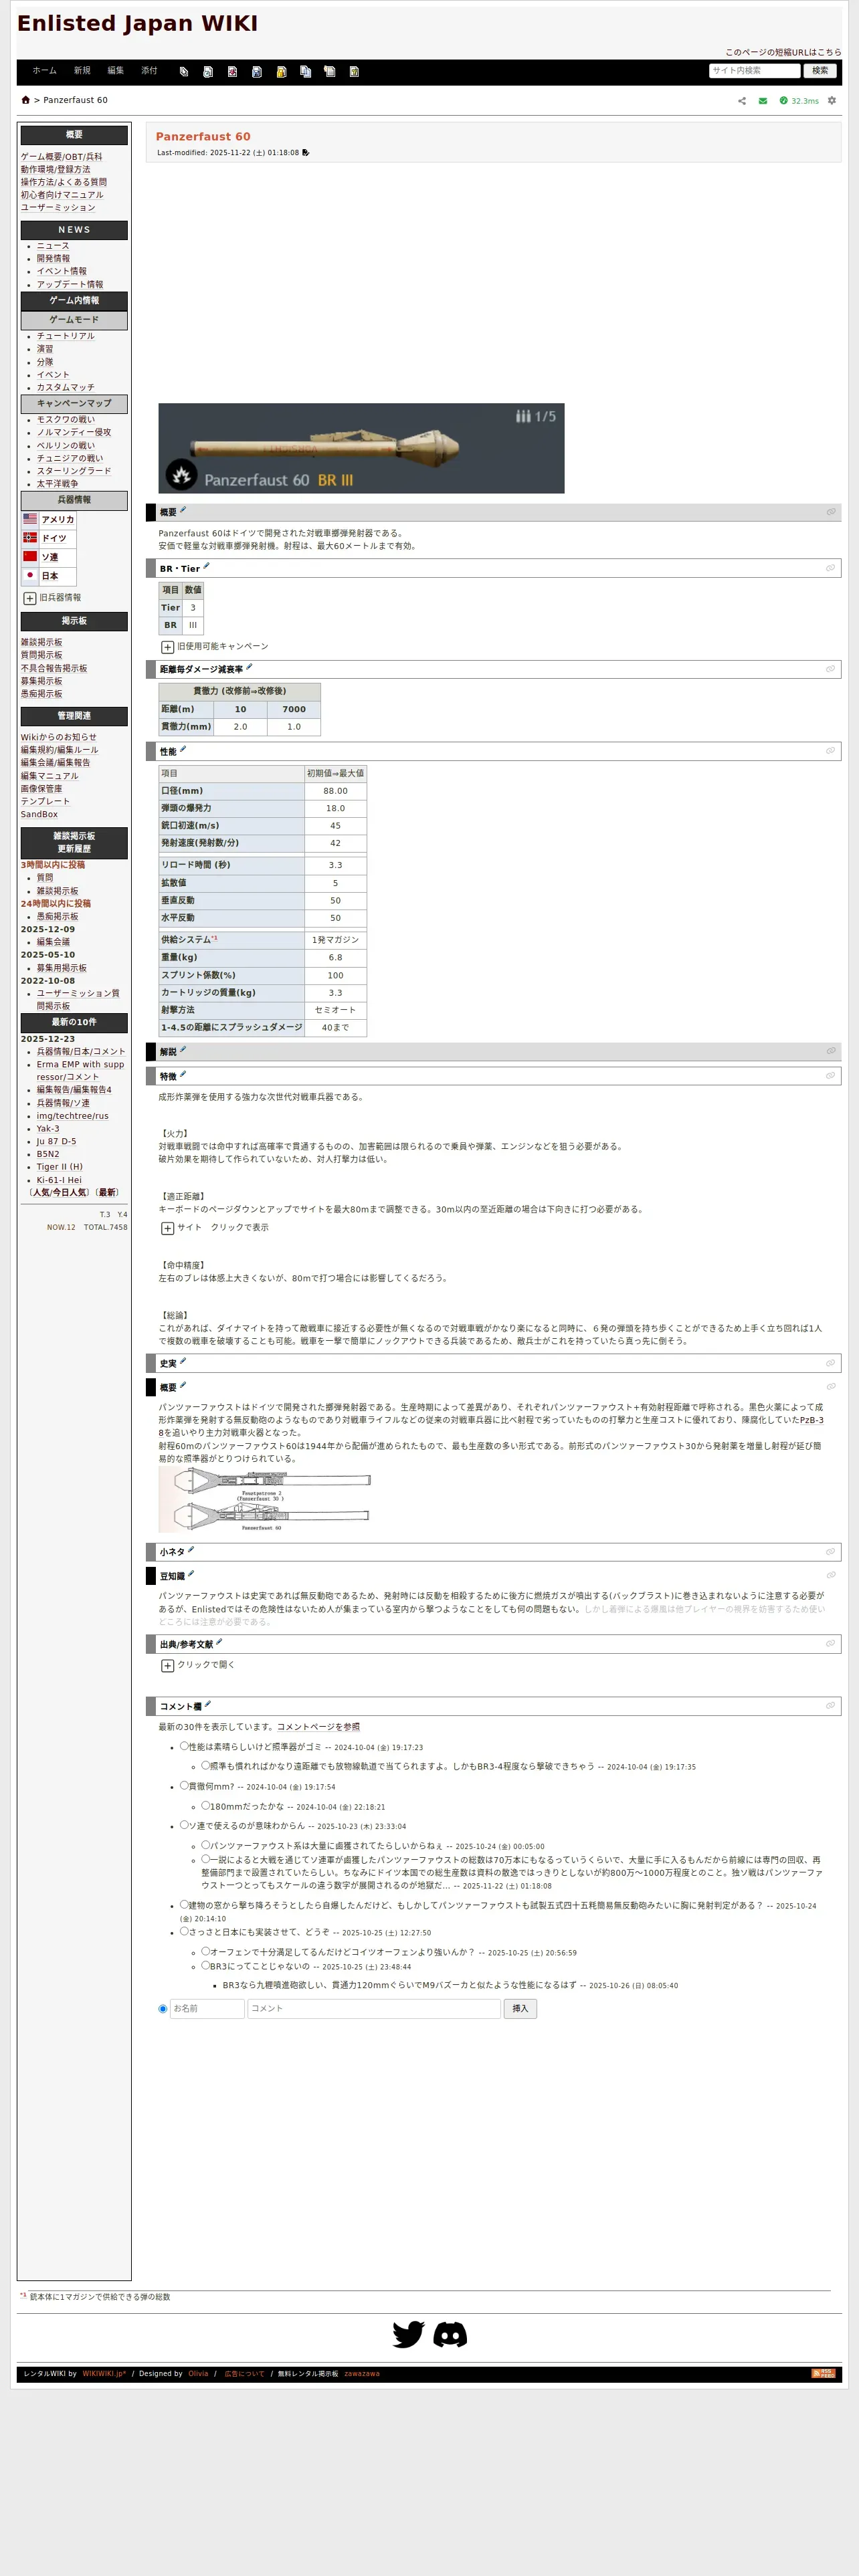Screen dimensions: 859x2576
Task: Click the green mail envelope icon
Action: coord(763,101)
